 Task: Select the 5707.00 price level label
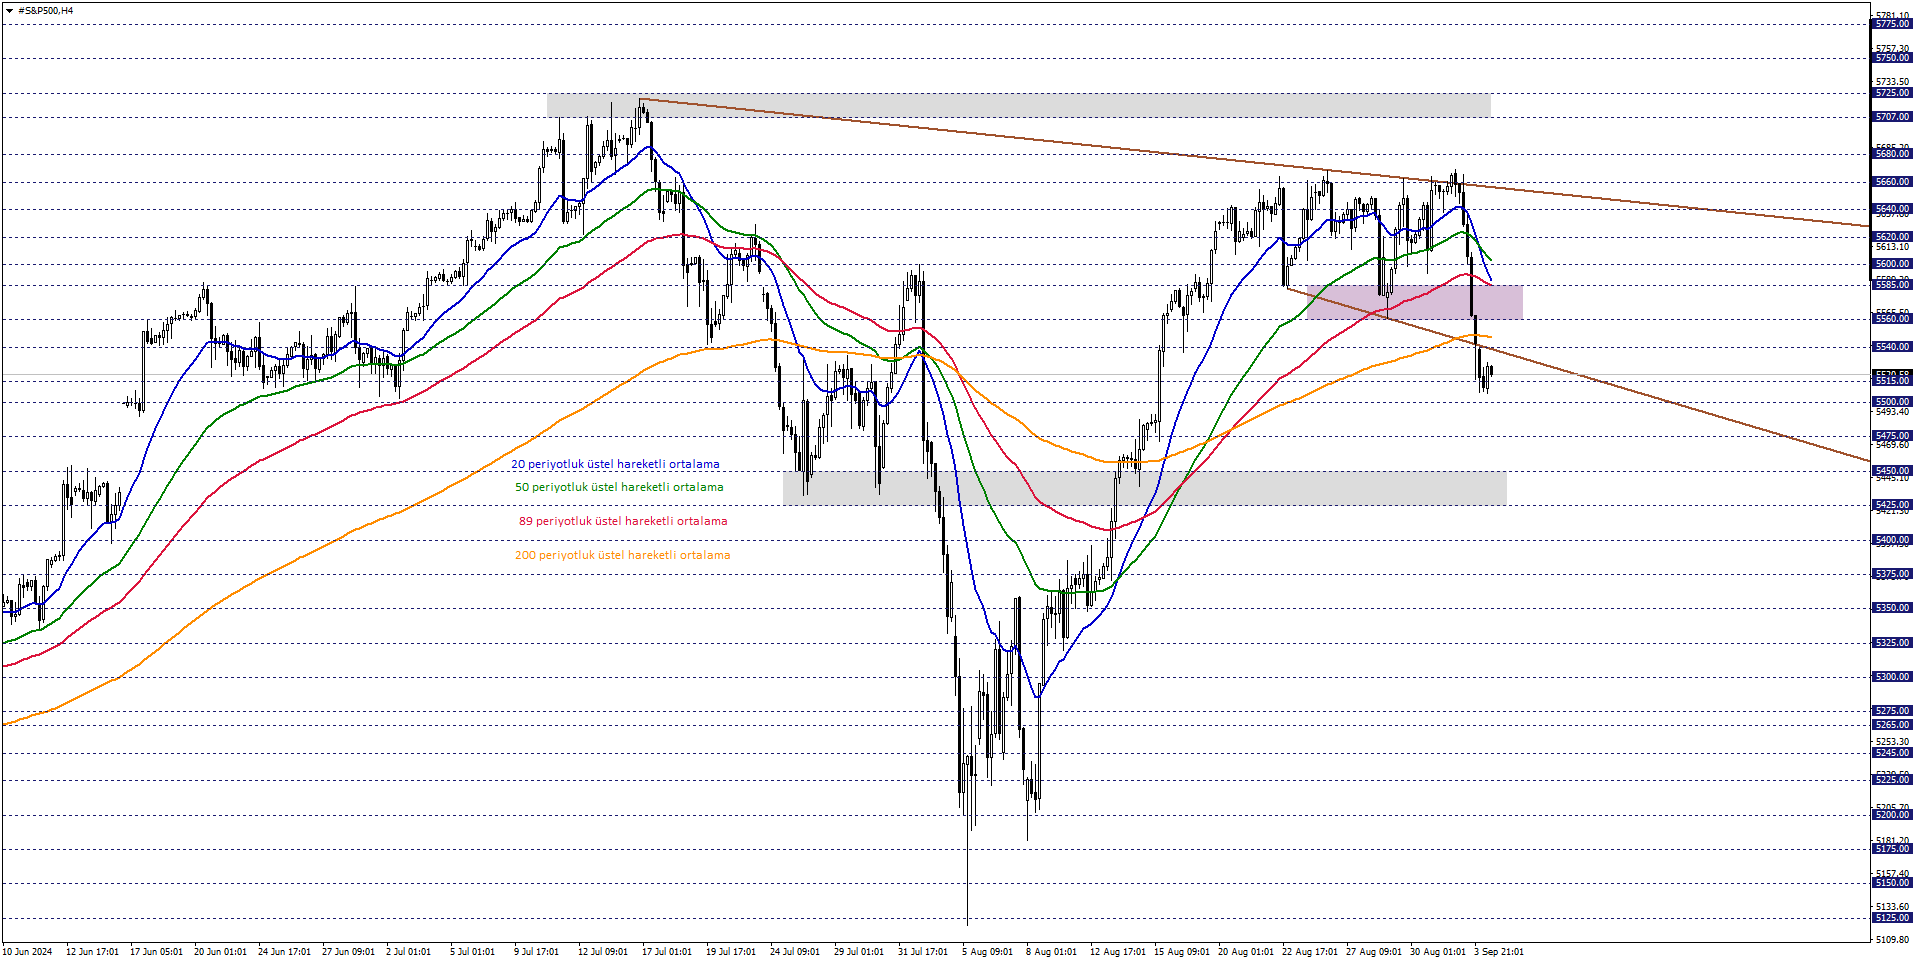coord(1892,117)
